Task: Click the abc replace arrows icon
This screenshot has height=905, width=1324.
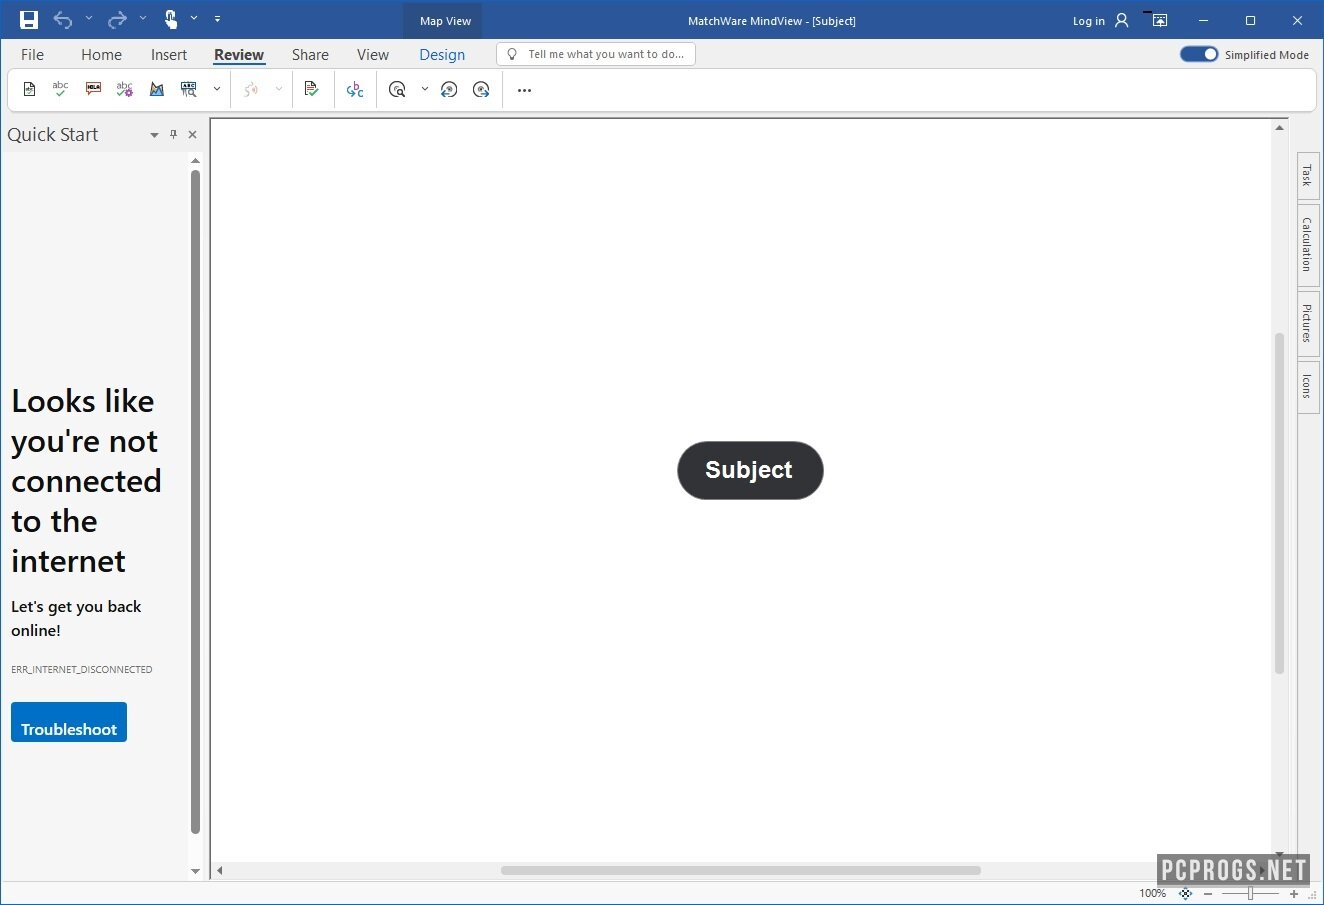Action: coord(355,90)
